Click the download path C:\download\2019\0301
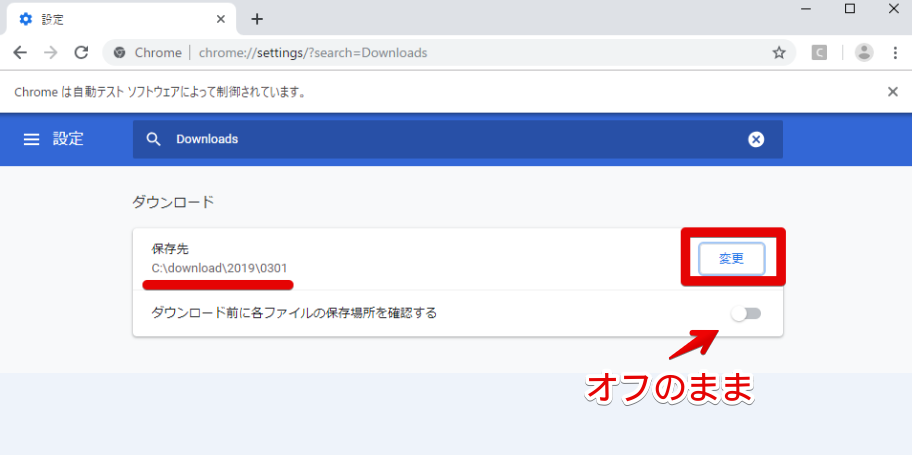 pyautogui.click(x=219, y=268)
